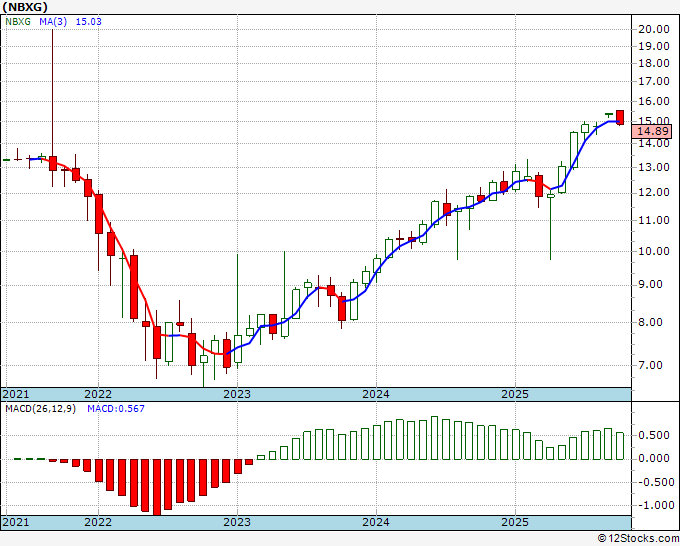Screen dimensions: 680x546
Task: Click the 11.00 price axis label
Action: pyautogui.click(x=654, y=220)
